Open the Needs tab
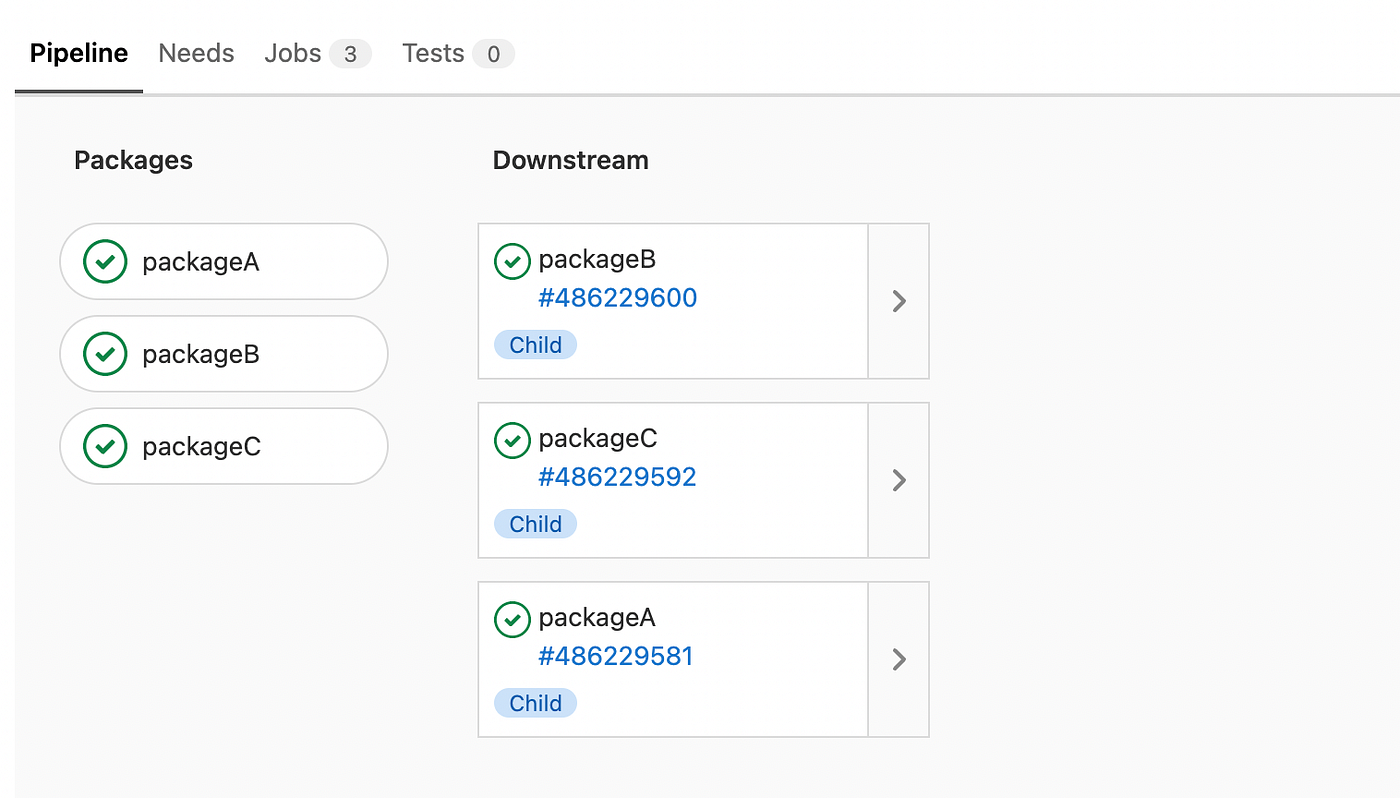The image size is (1400, 798). coord(196,53)
